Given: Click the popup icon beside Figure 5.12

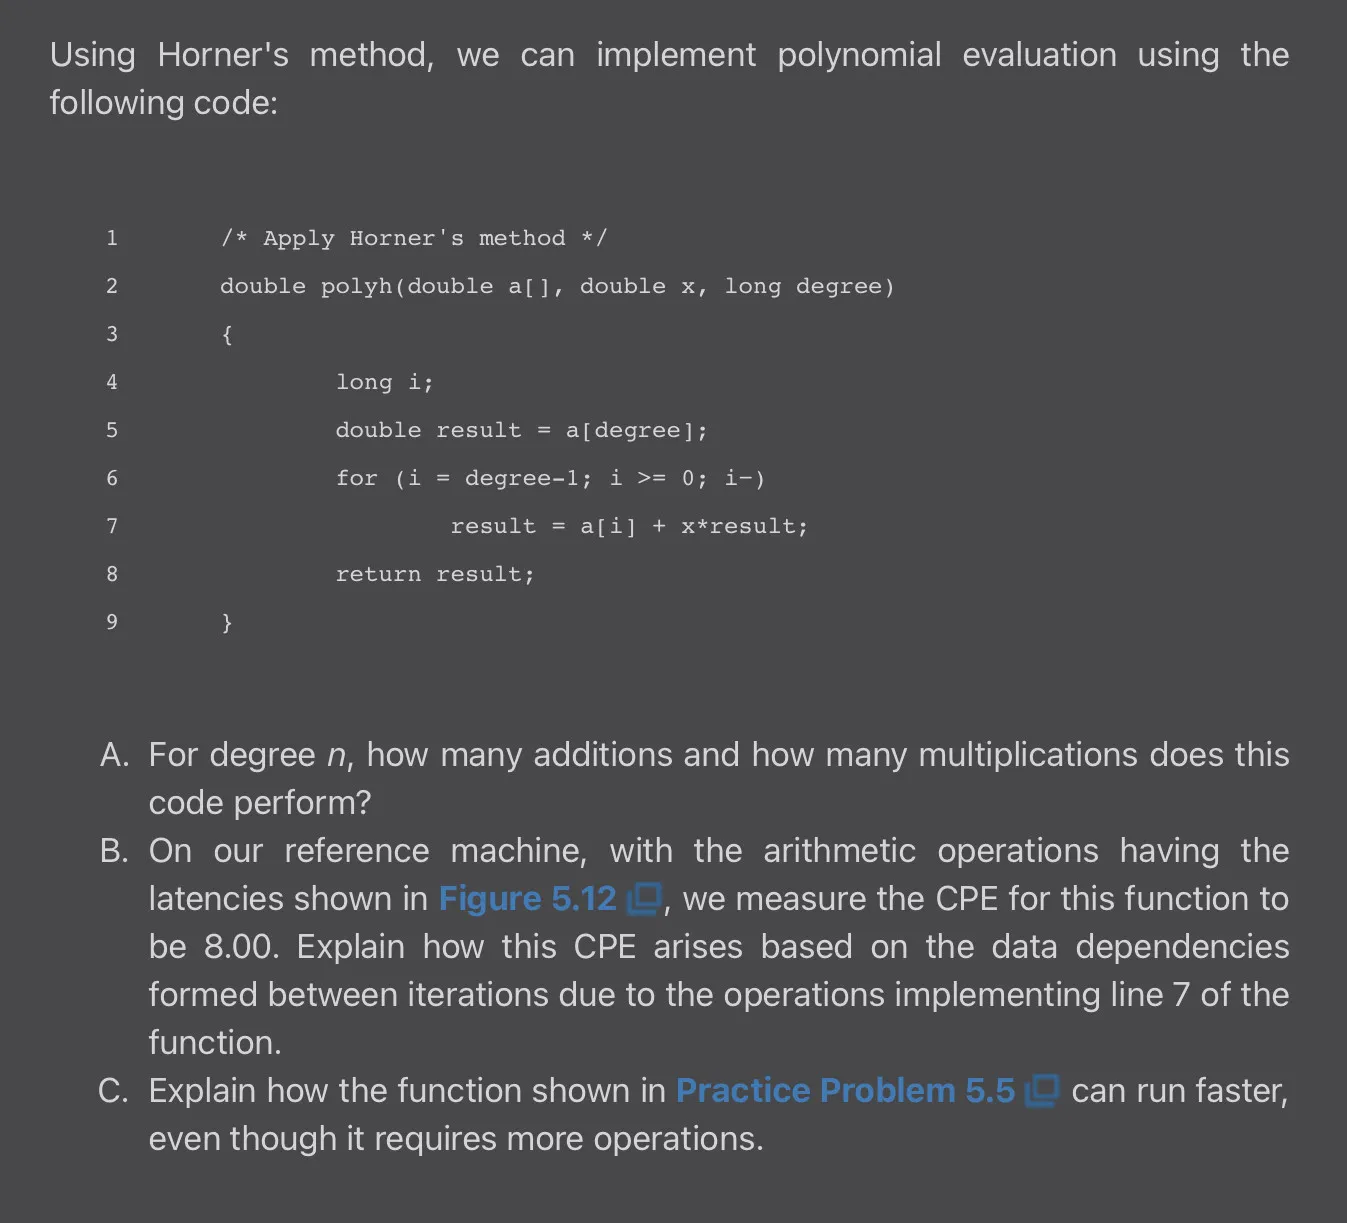Looking at the screenshot, I should click(644, 899).
